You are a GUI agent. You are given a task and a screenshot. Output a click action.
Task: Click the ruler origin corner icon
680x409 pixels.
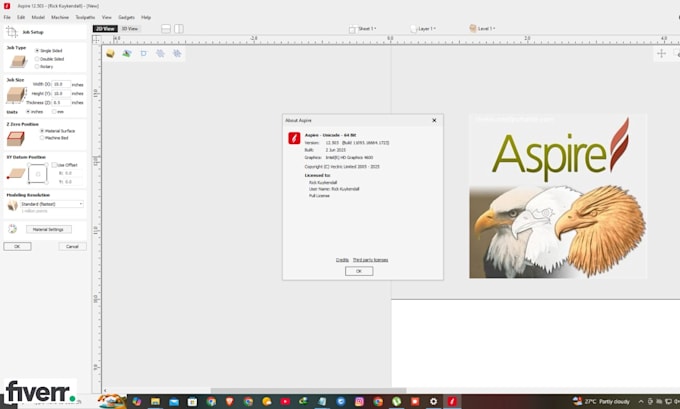(x=96, y=39)
